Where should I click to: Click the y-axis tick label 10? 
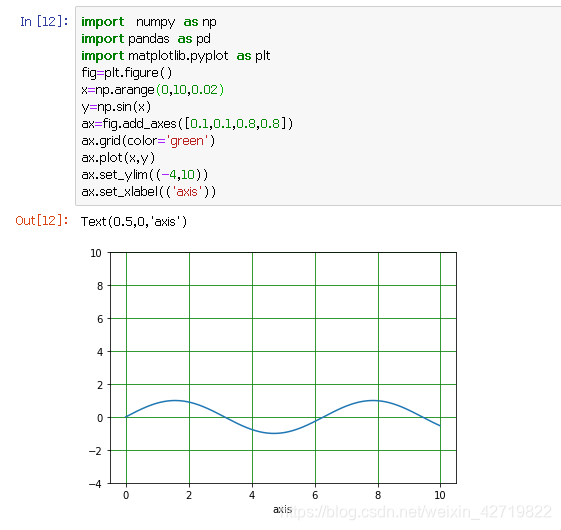click(96, 253)
